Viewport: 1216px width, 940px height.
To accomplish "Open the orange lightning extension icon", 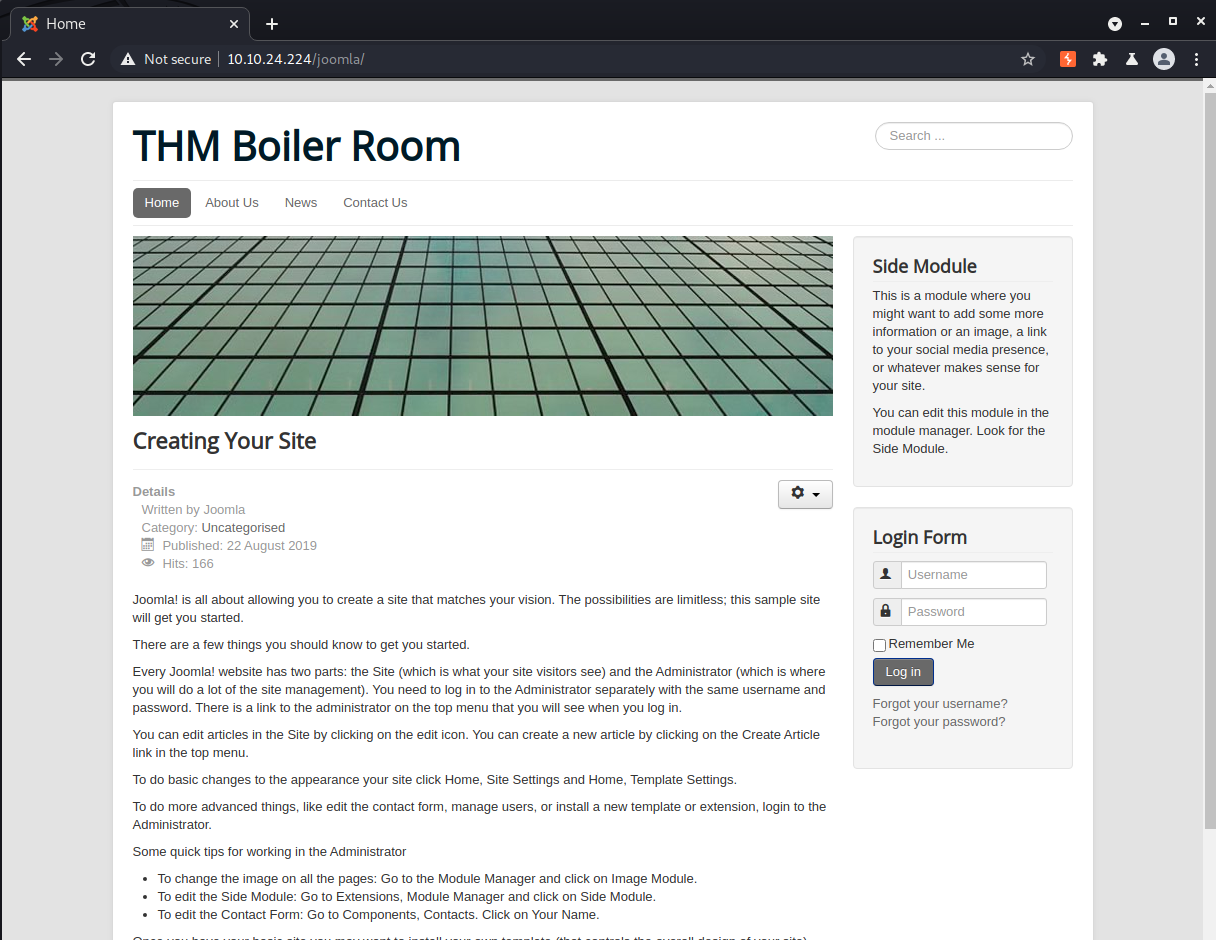I will tap(1068, 59).
